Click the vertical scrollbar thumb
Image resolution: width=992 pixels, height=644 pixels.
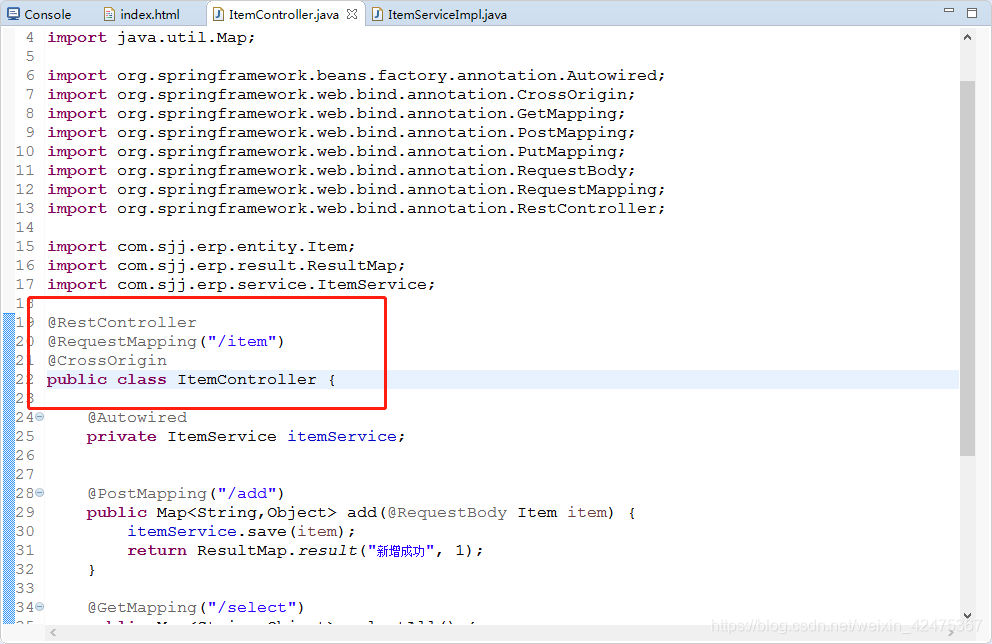coord(967,268)
